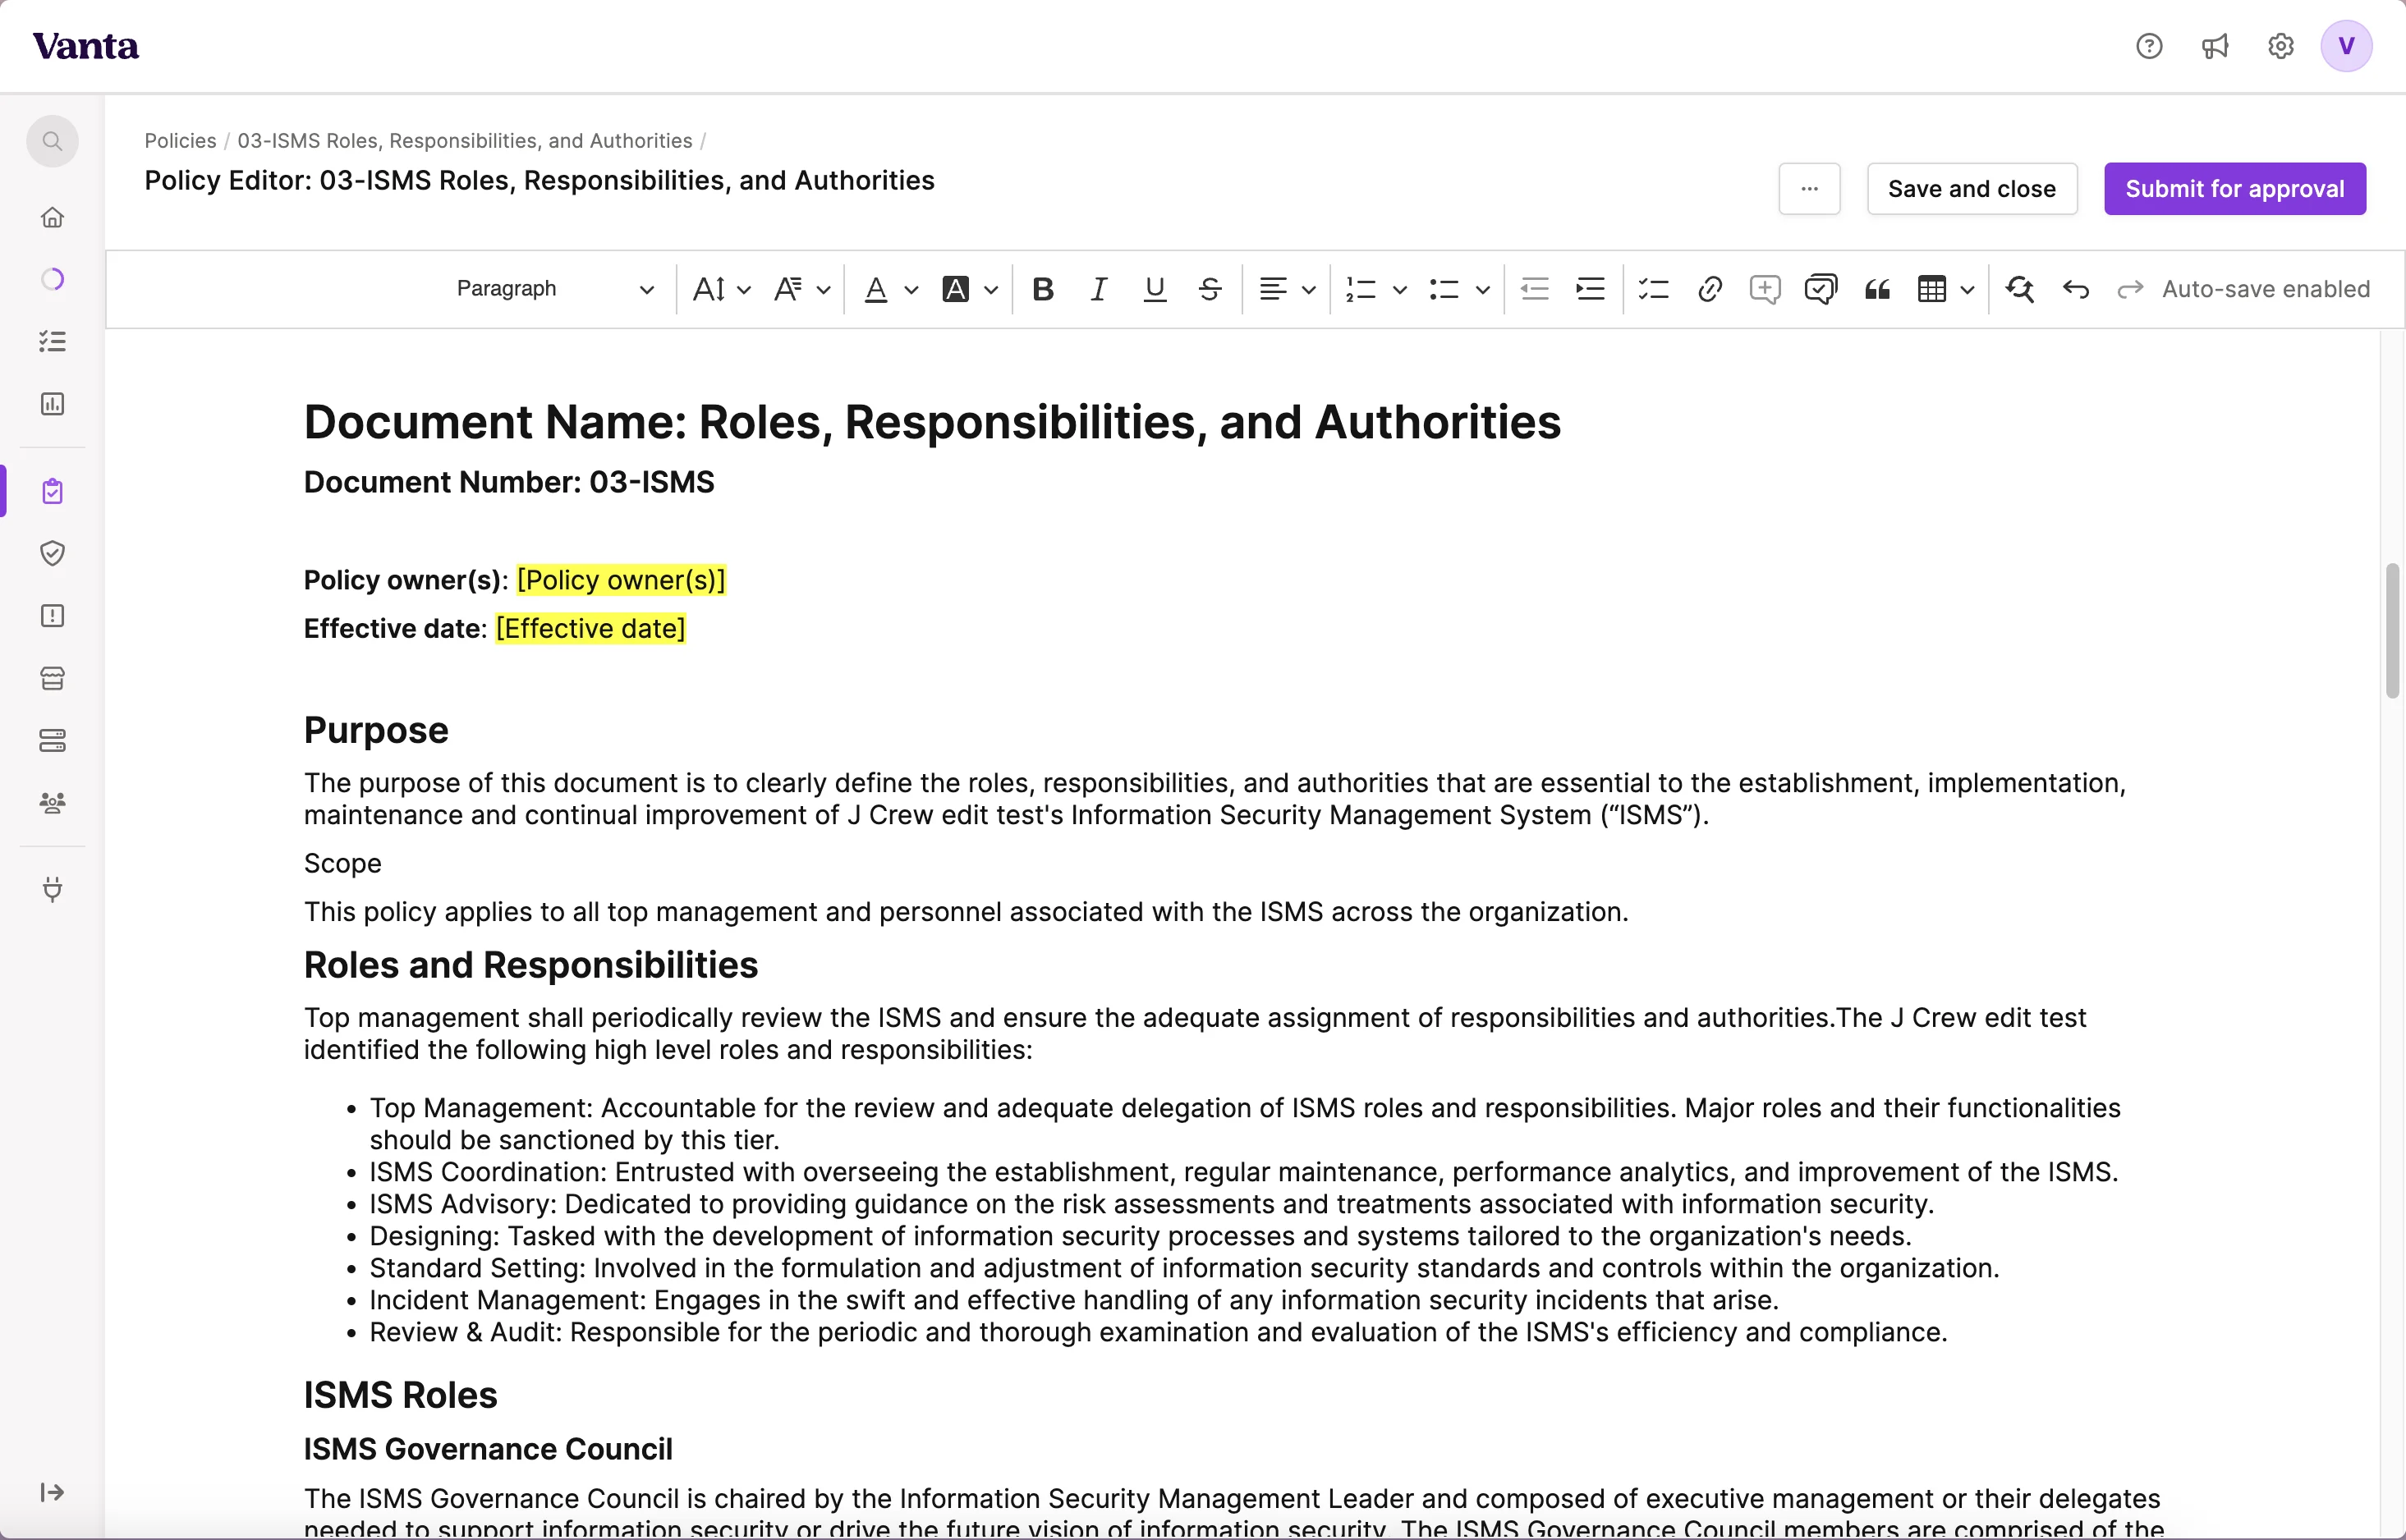The width and height of the screenshot is (2406, 1540).
Task: Click Submit for approval
Action: tap(2235, 189)
